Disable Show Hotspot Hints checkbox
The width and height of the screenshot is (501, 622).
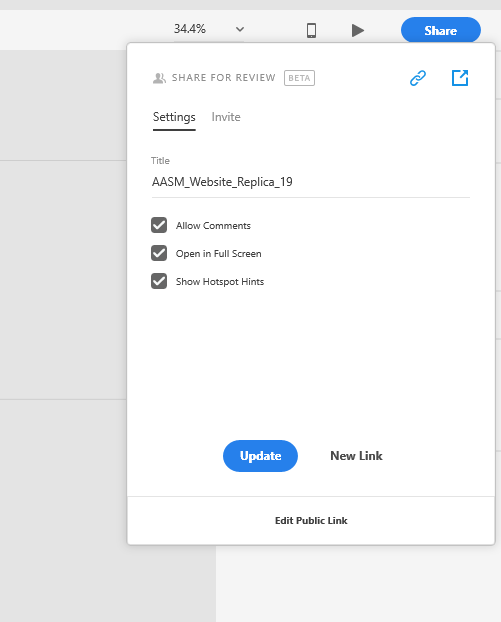click(x=159, y=281)
